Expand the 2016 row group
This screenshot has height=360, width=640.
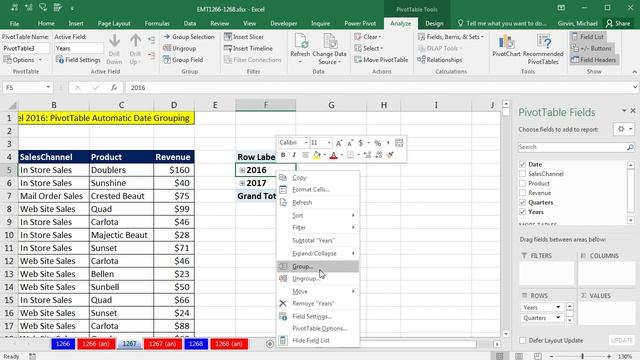(x=242, y=170)
